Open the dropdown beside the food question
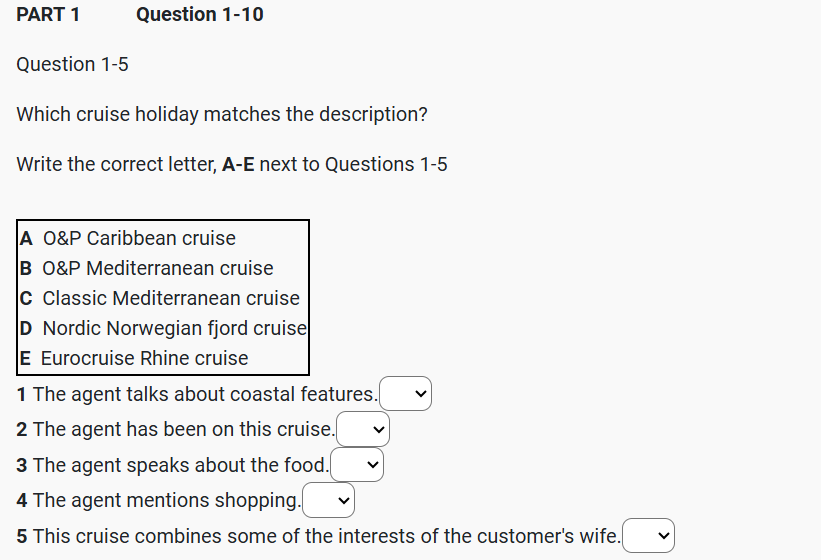The height and width of the screenshot is (560, 821). click(x=357, y=465)
